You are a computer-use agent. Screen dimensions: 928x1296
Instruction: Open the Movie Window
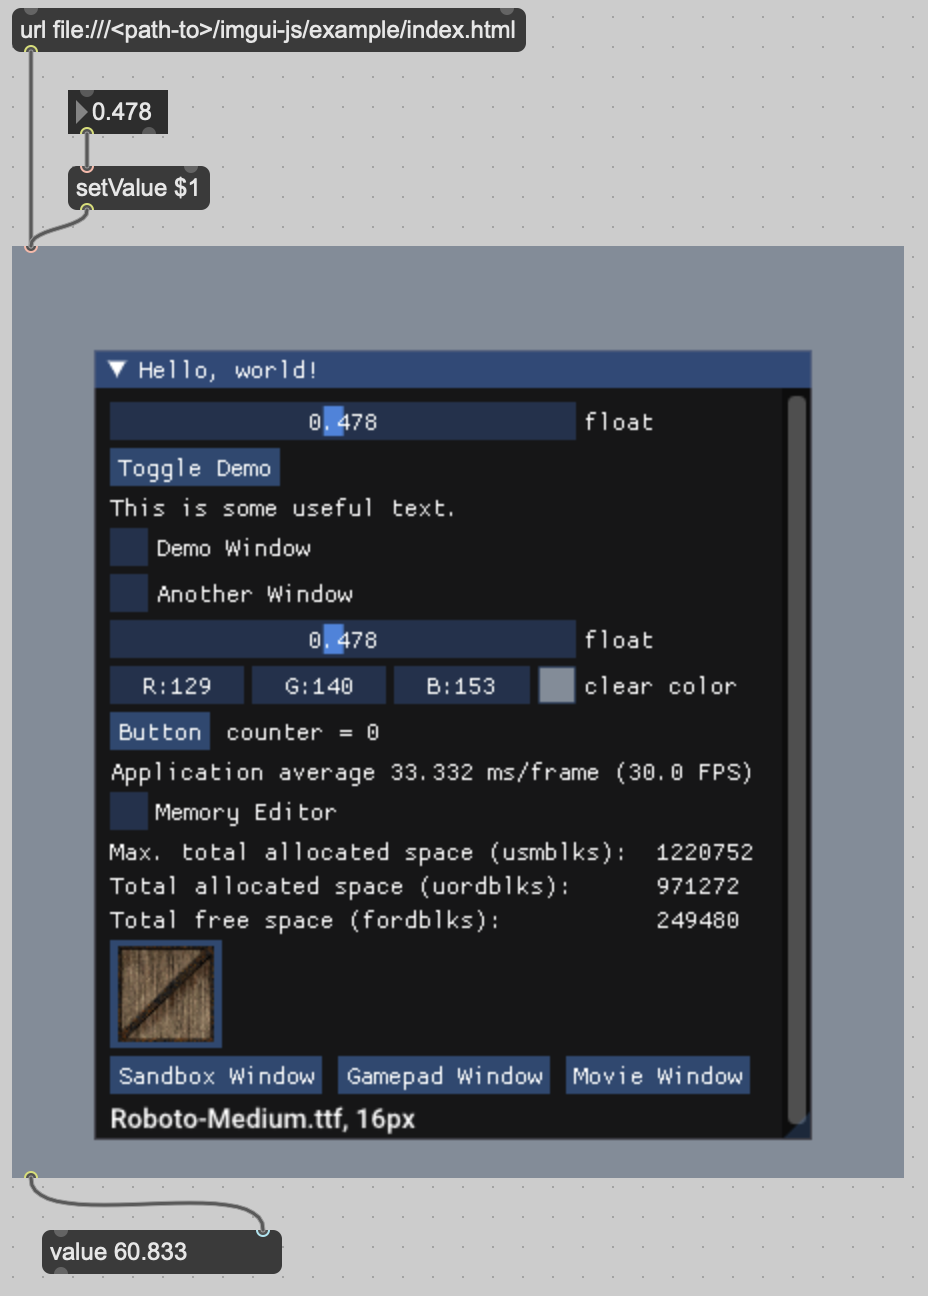(x=658, y=1076)
